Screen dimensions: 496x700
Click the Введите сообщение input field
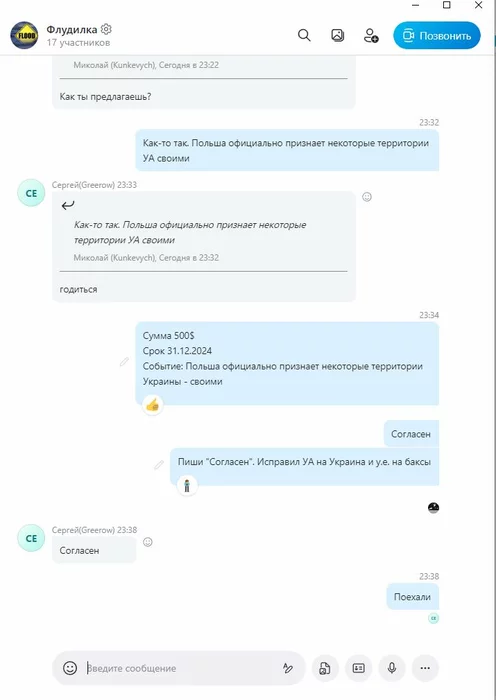(181, 668)
